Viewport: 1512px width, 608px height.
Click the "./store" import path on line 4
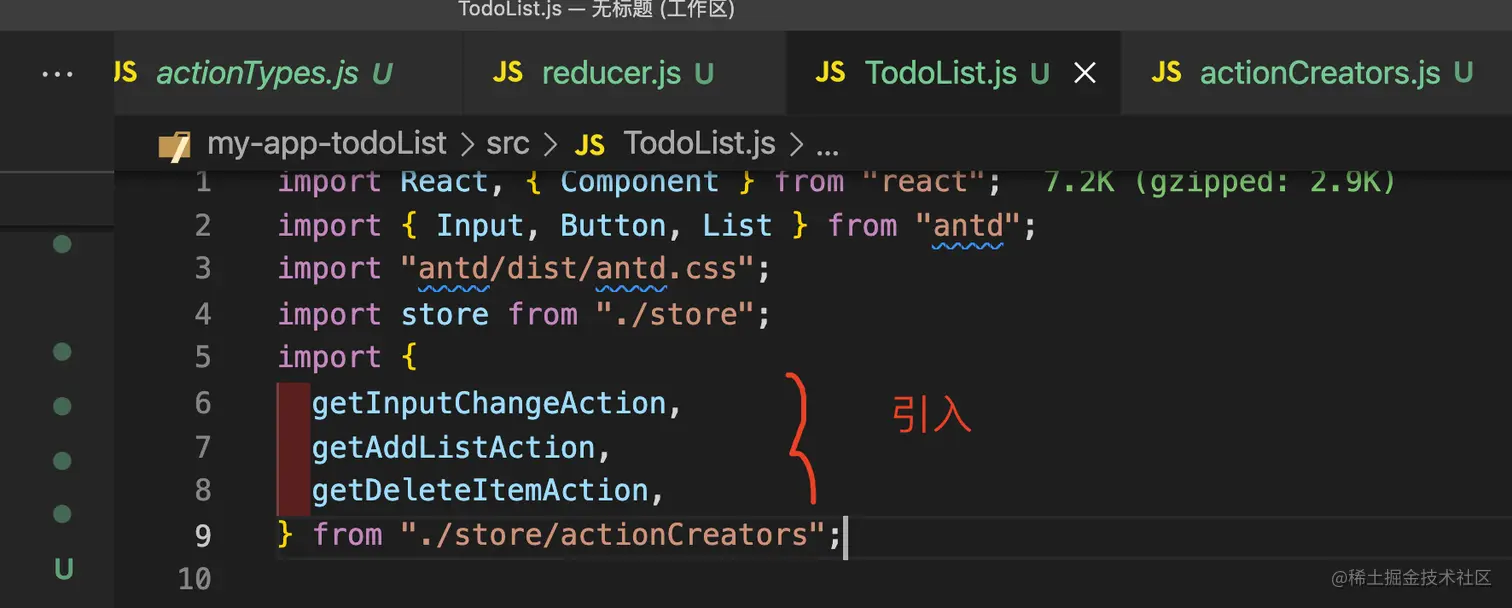[x=674, y=315]
